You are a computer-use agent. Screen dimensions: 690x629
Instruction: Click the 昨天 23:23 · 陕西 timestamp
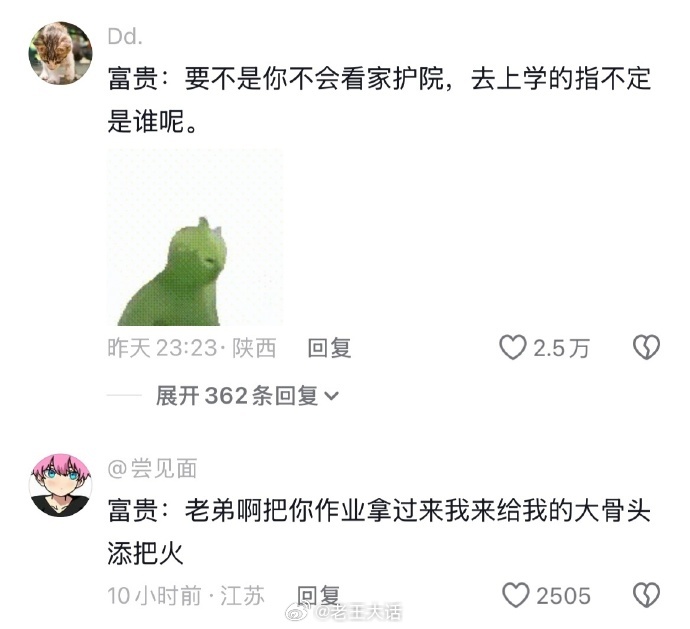coord(192,348)
